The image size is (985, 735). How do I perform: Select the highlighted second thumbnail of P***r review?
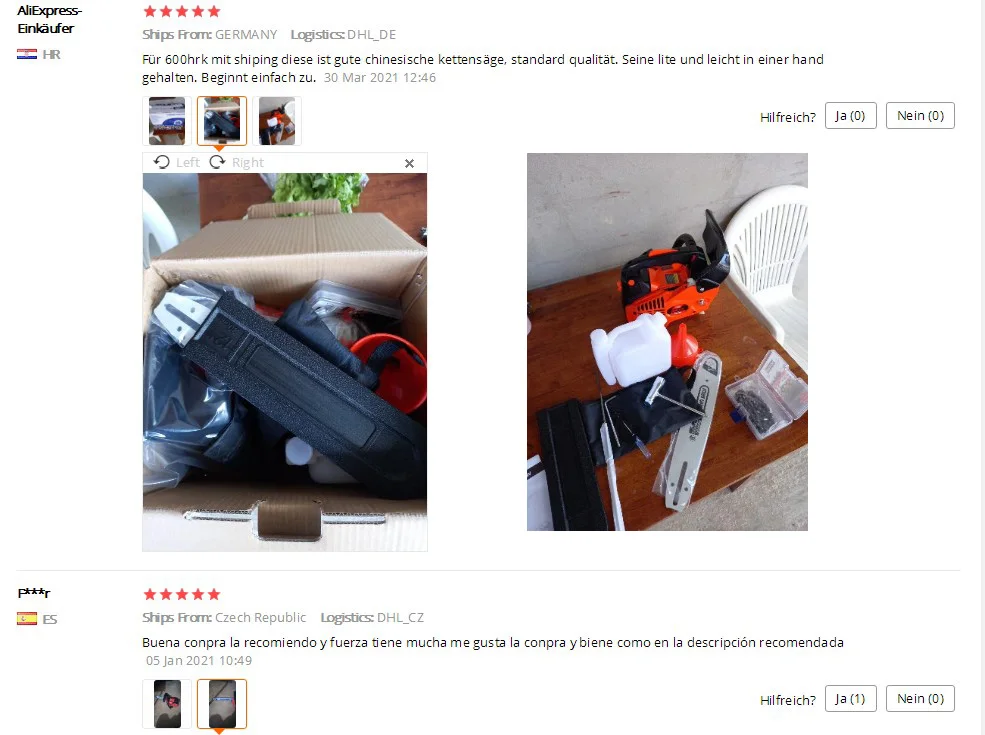tap(222, 704)
